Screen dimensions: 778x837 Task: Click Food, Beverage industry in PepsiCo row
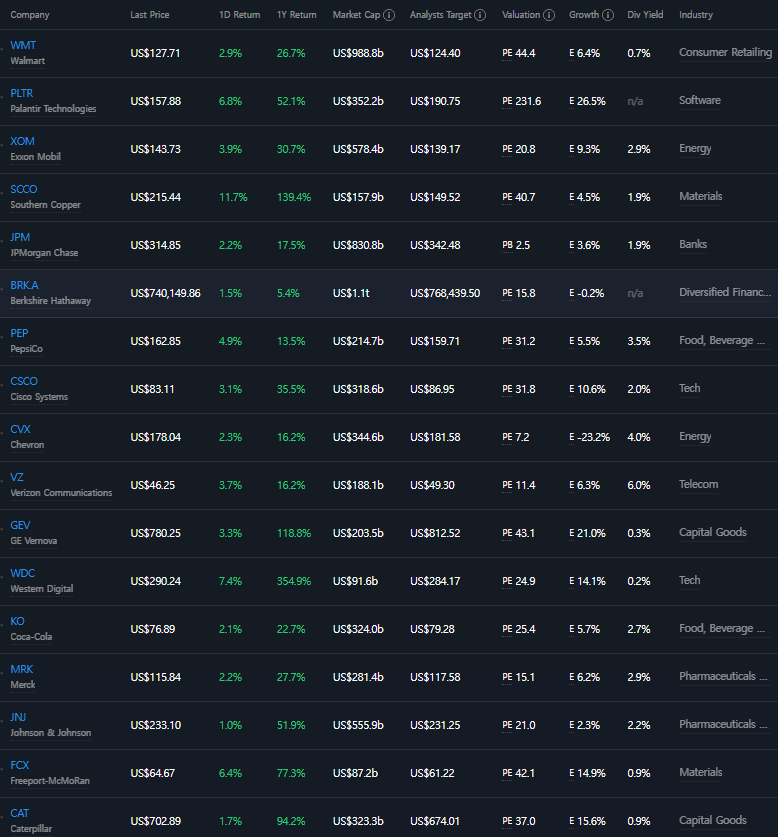722,341
